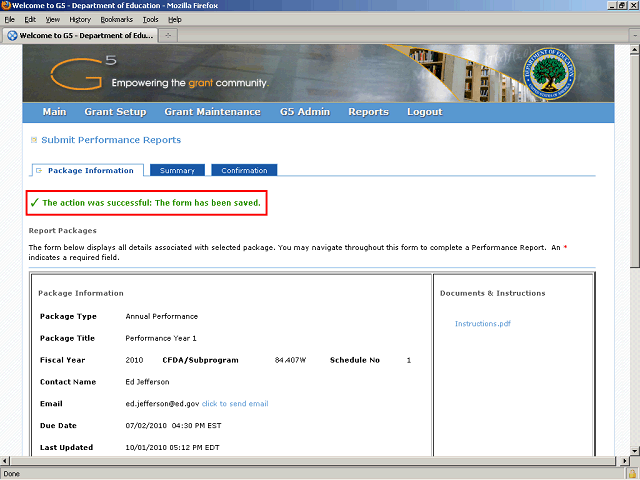The width and height of the screenshot is (640, 480).
Task: Click the email address ed.jefferson@ed.gov
Action: click(x=162, y=404)
